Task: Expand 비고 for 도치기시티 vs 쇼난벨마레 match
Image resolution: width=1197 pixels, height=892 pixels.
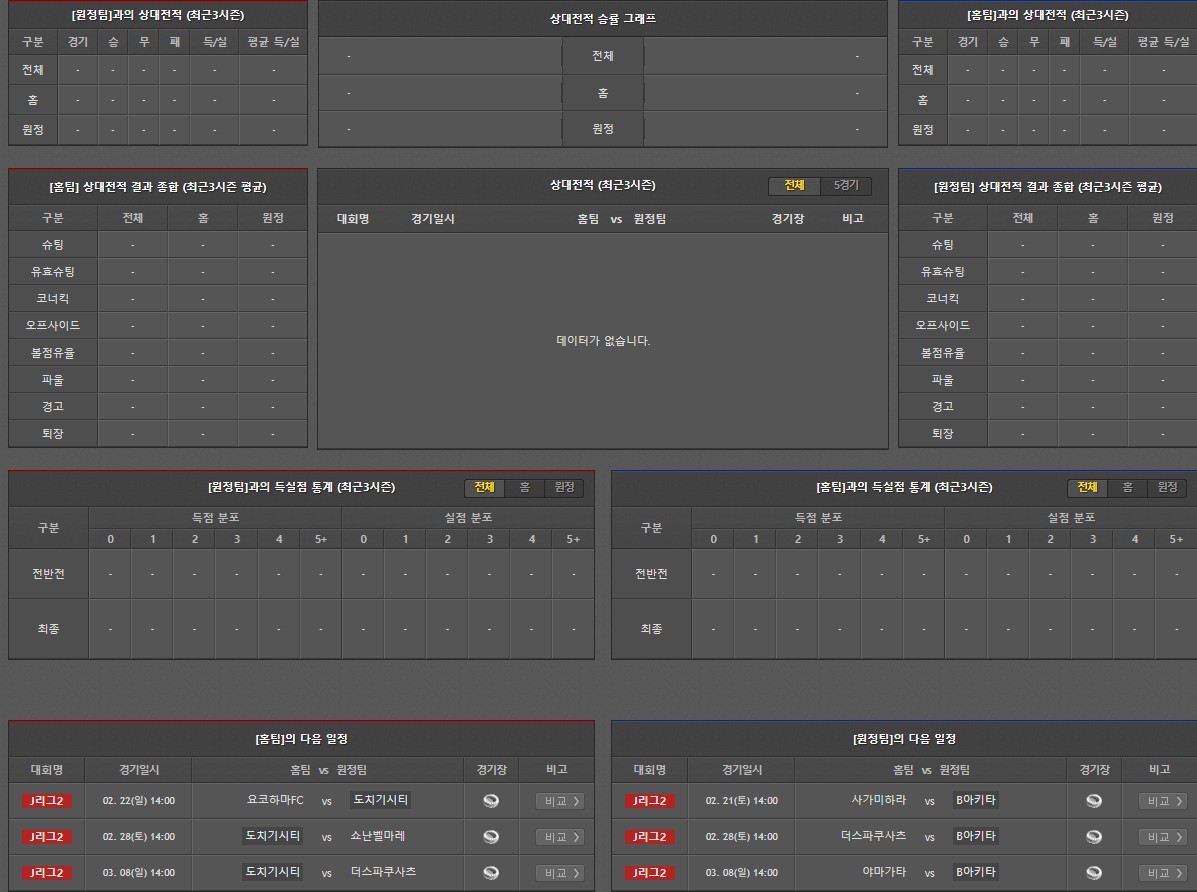Action: (560, 837)
